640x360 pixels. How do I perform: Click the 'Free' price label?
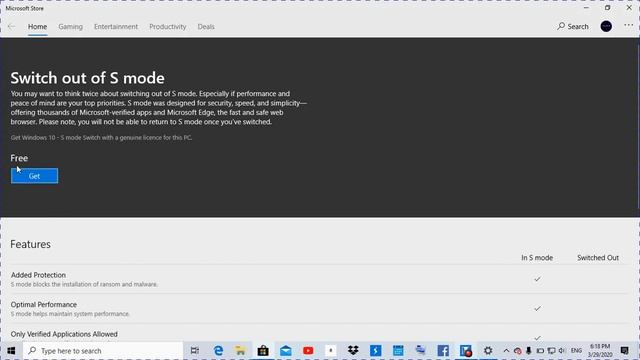(x=19, y=158)
